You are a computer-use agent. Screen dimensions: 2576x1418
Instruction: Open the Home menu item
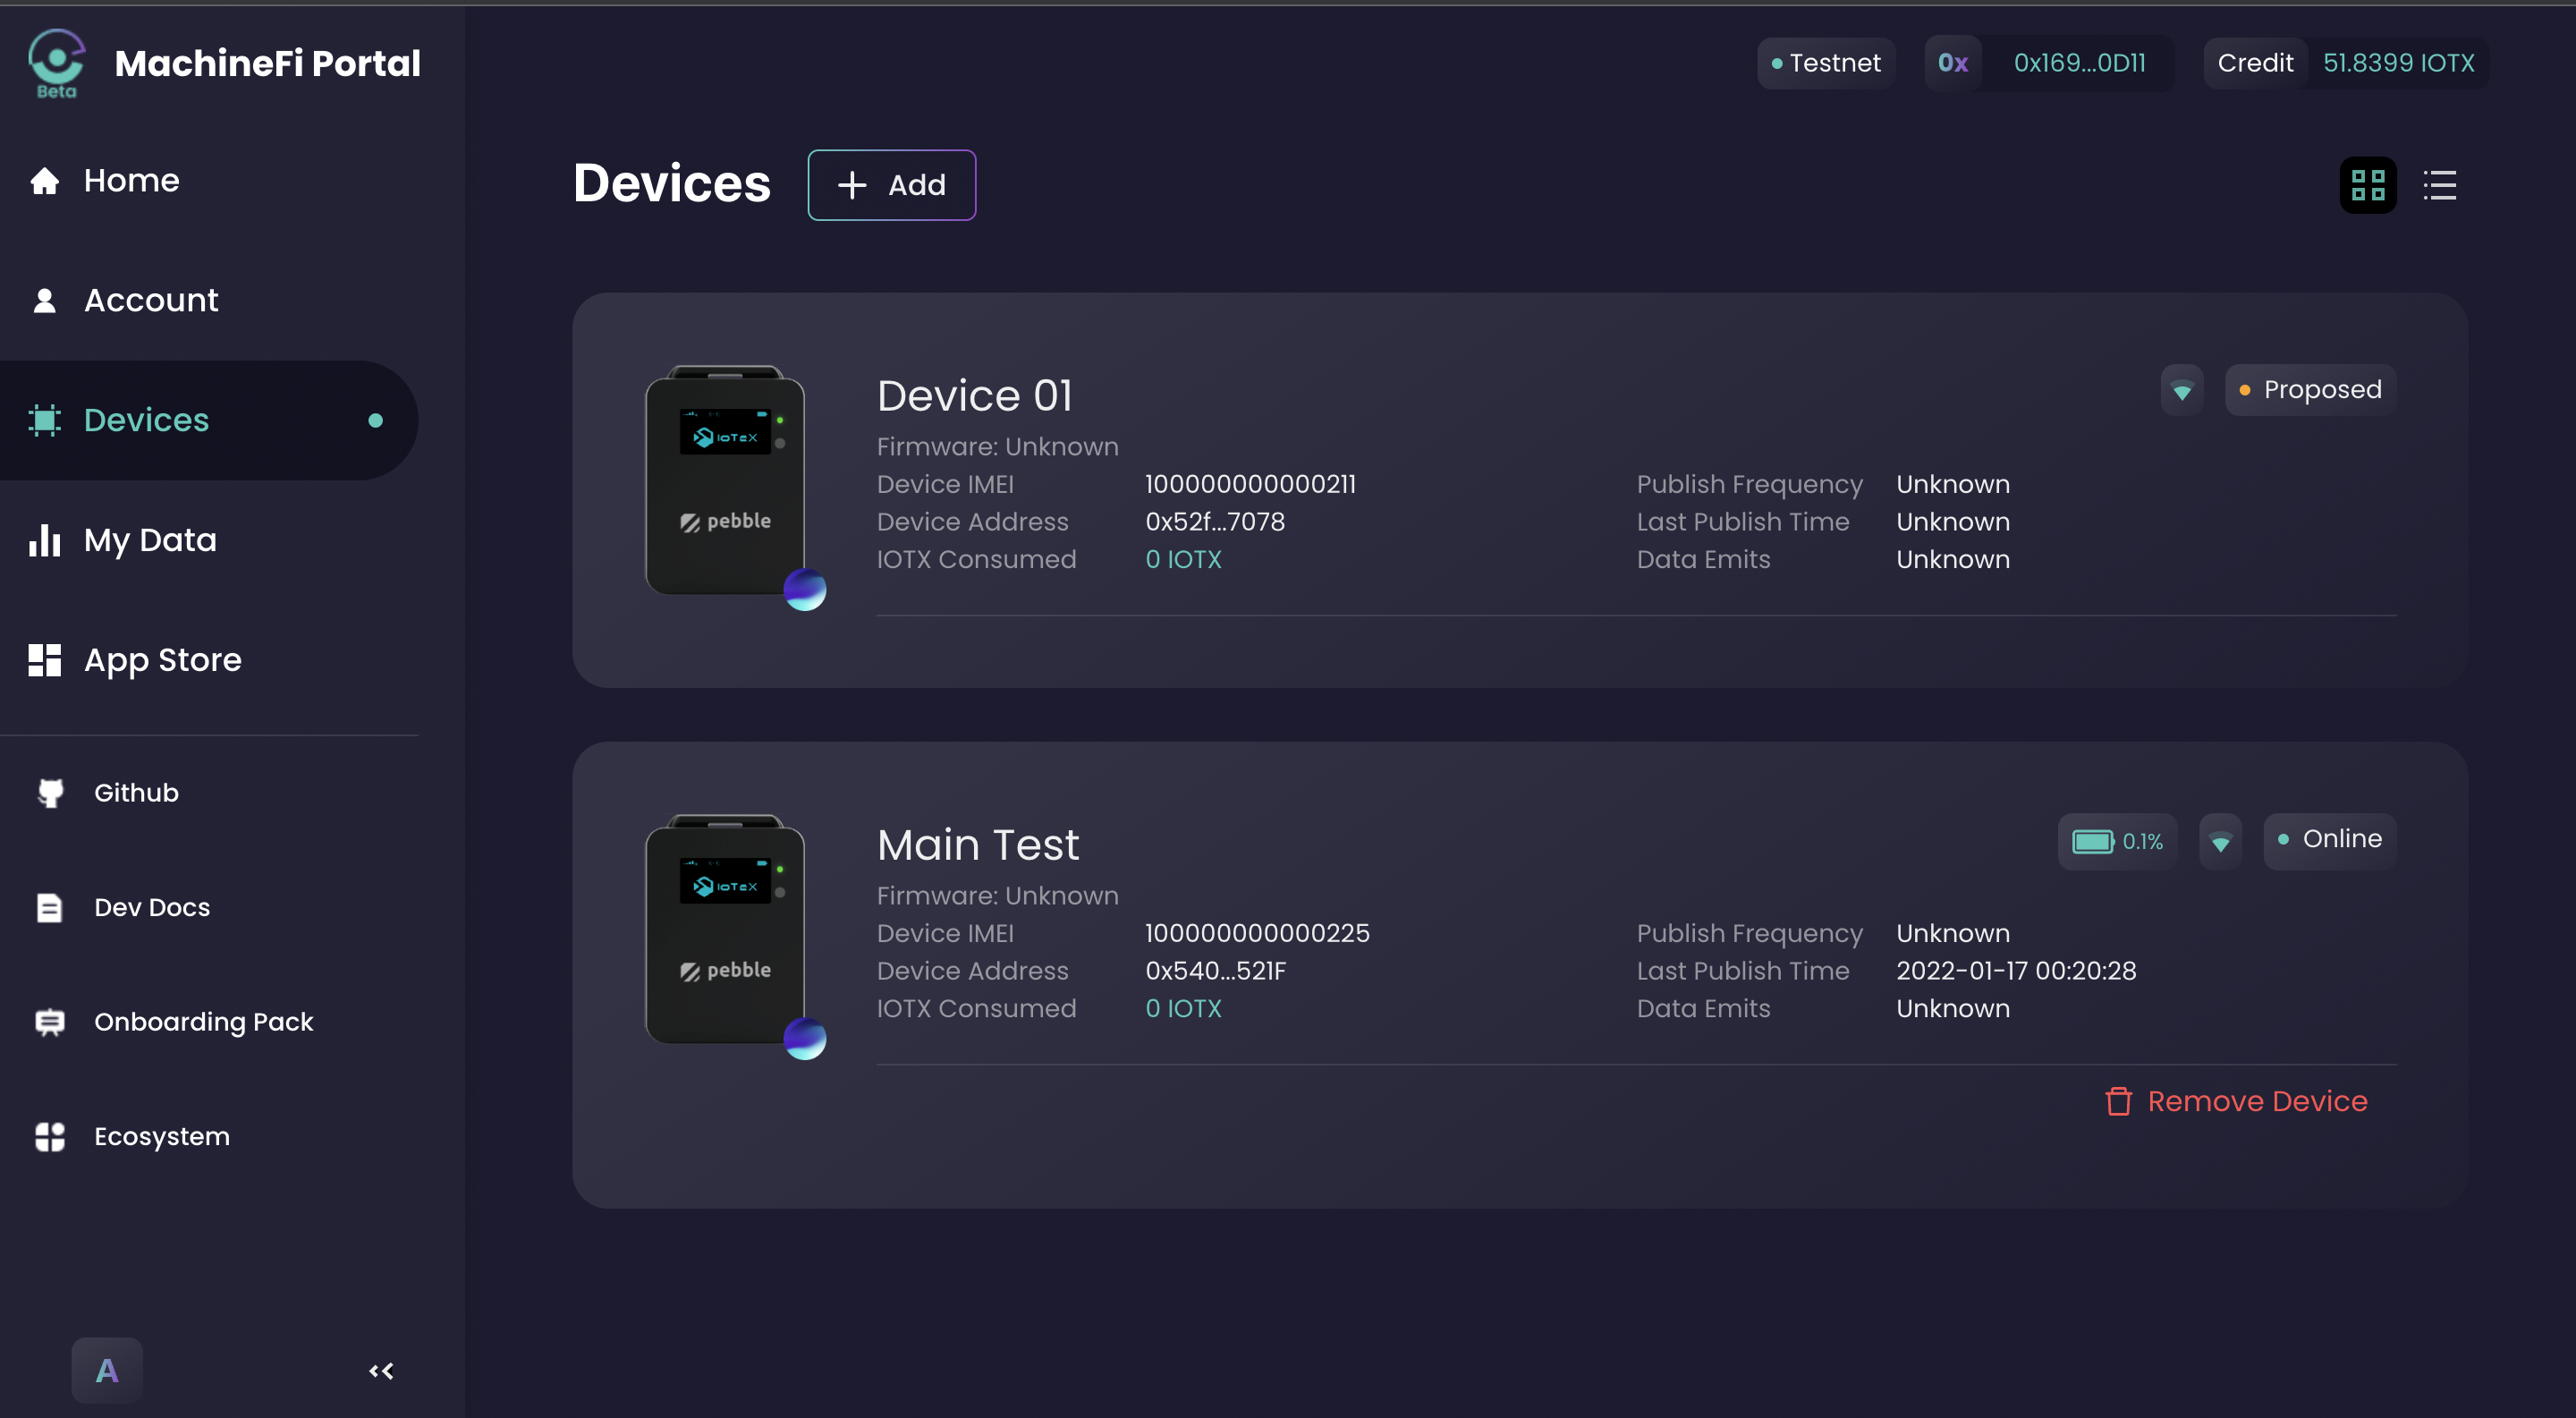click(x=131, y=181)
